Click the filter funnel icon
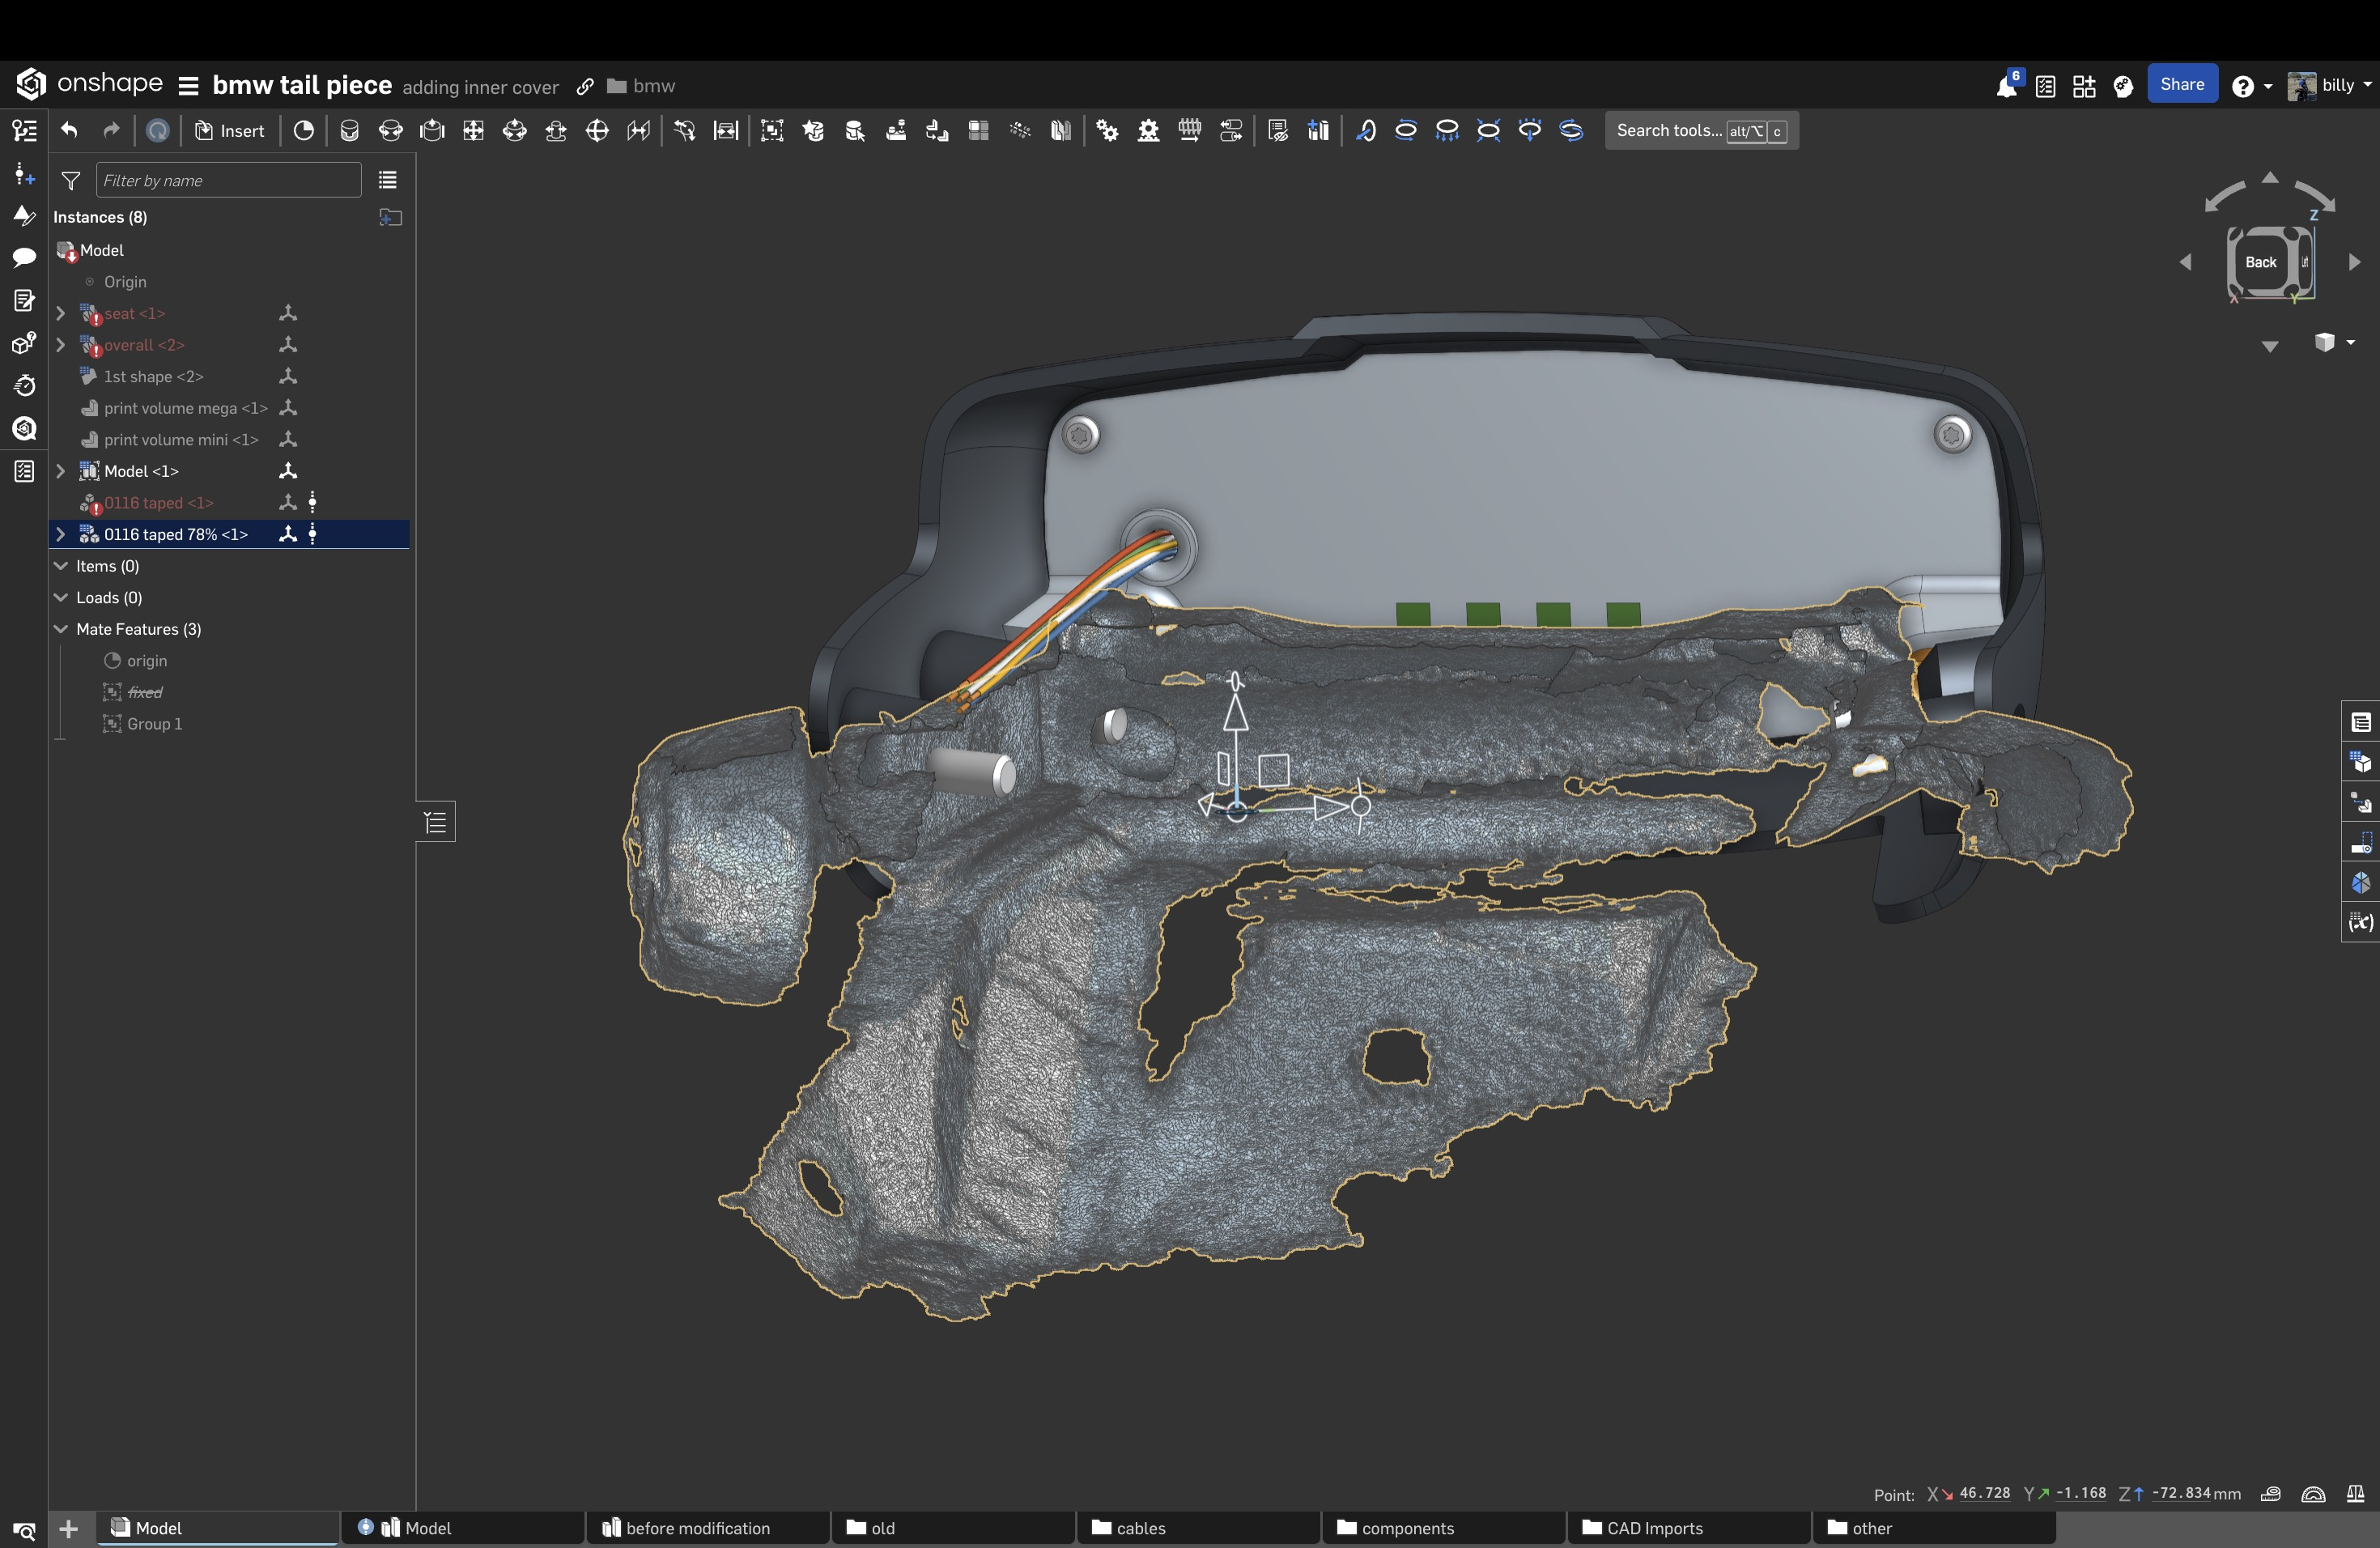This screenshot has width=2380, height=1548. coord(71,180)
